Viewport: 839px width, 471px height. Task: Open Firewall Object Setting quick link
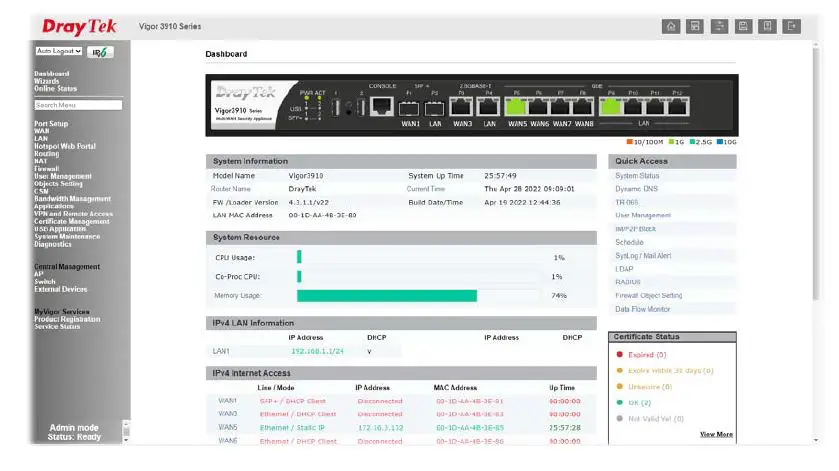click(649, 295)
